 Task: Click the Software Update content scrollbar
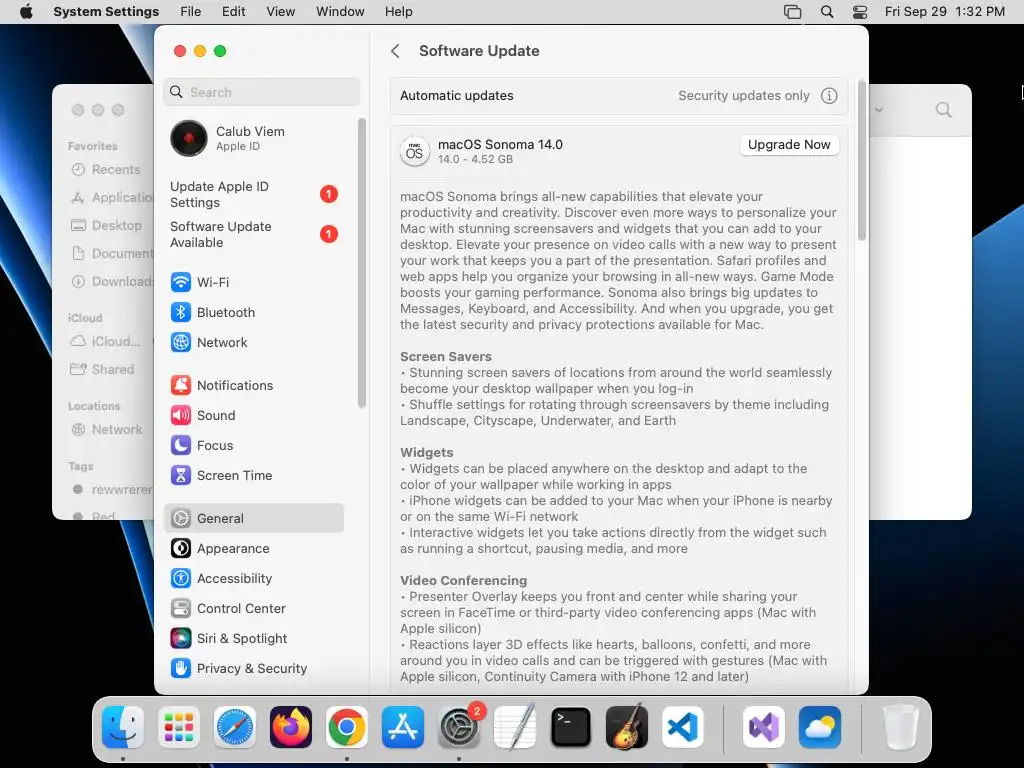pos(861,161)
